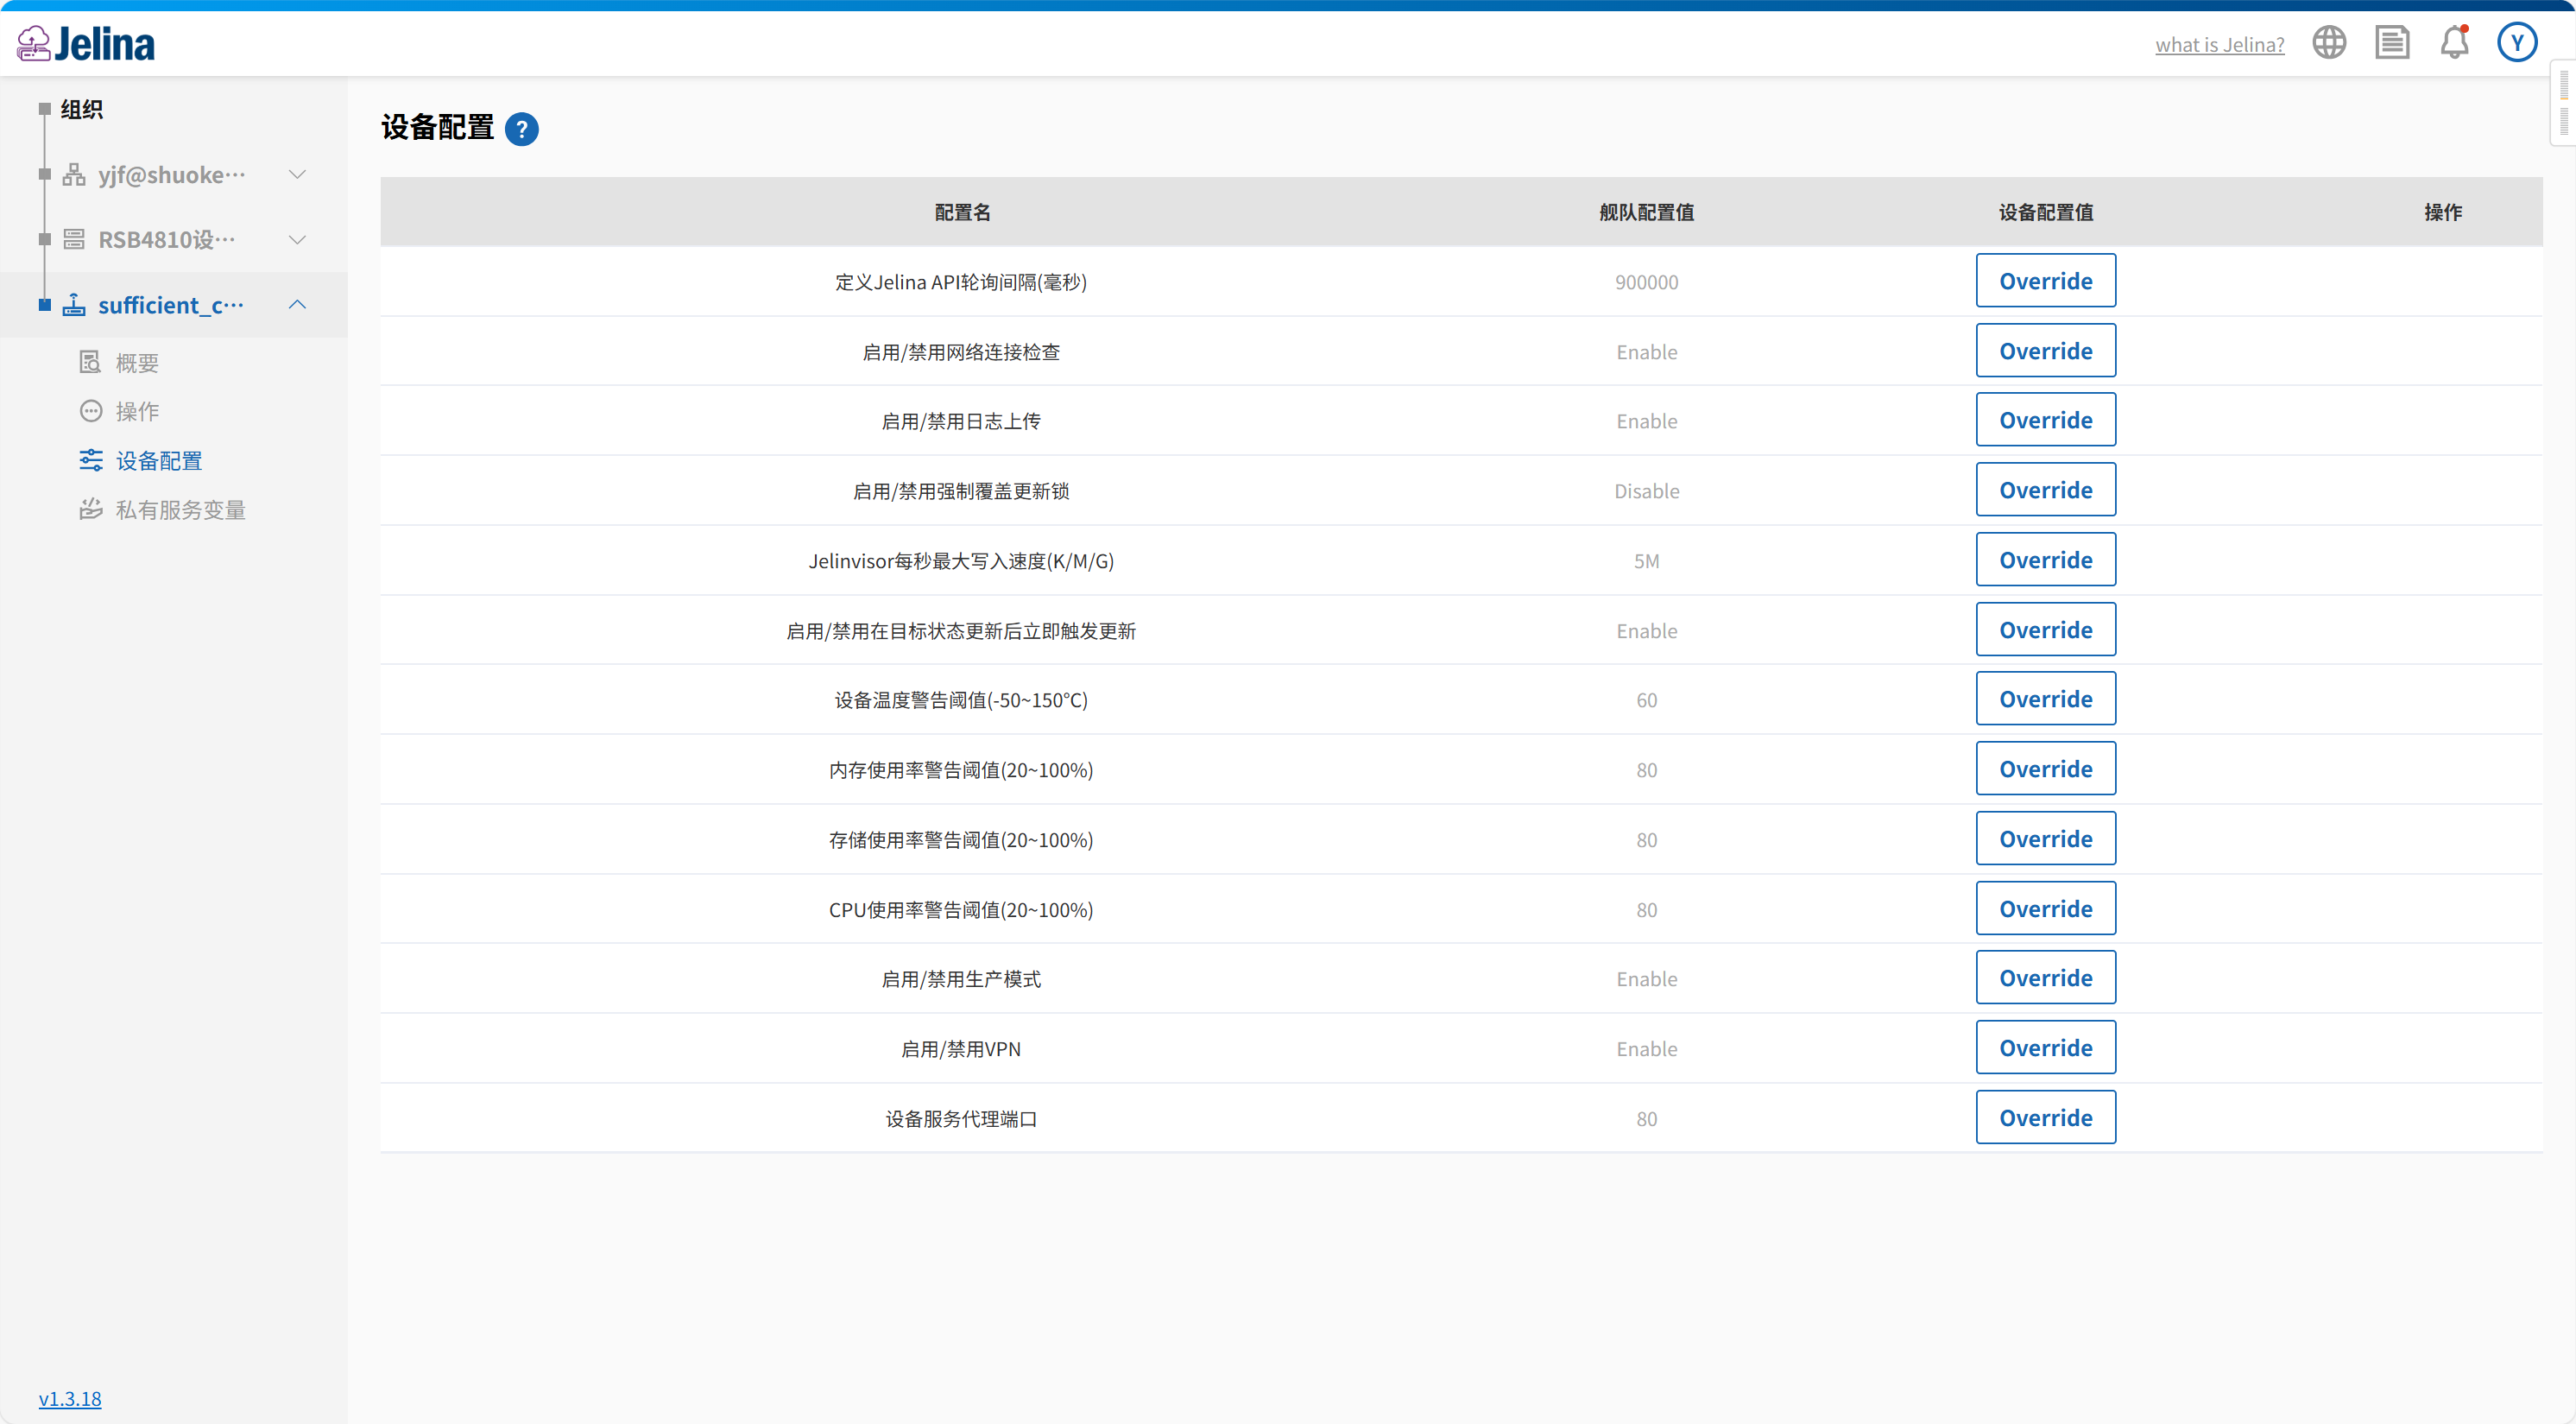Click the v1.3.18 version link
Viewport: 2576px width, 1424px height.
pos(70,1398)
